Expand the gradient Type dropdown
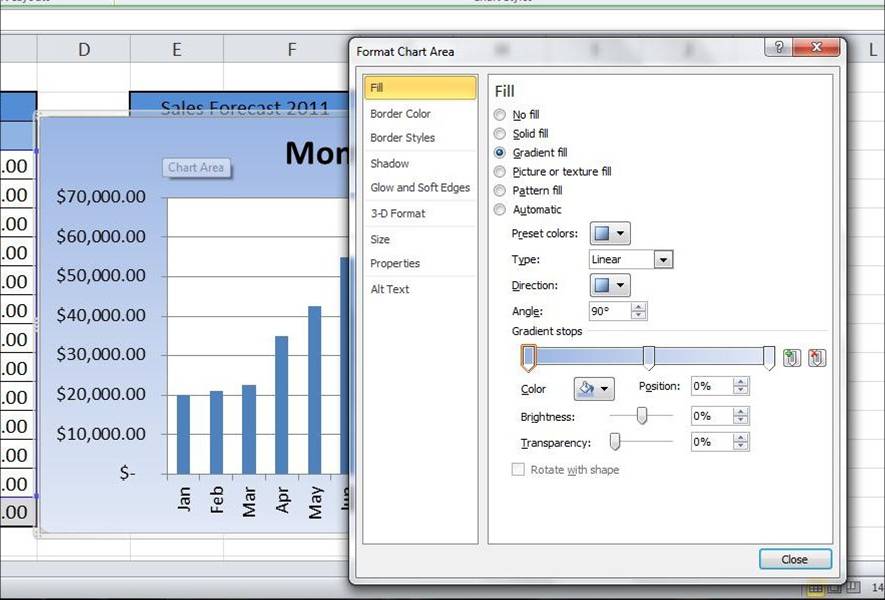Image resolution: width=885 pixels, height=600 pixels. pyautogui.click(x=663, y=260)
